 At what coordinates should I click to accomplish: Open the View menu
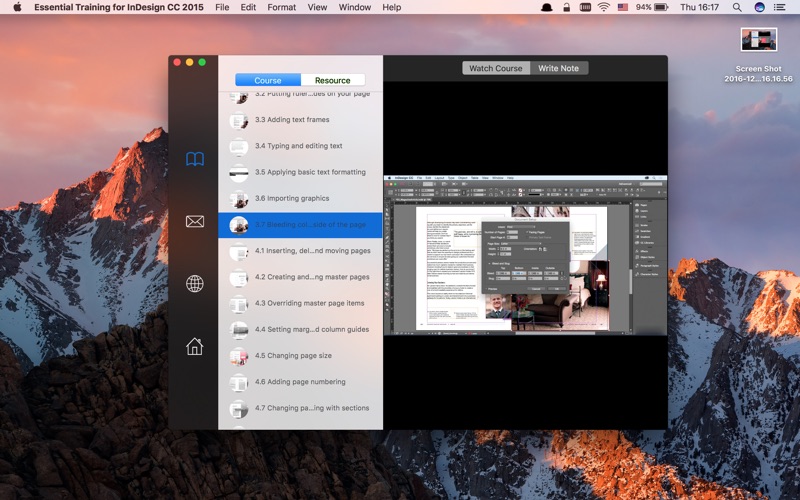[x=317, y=7]
